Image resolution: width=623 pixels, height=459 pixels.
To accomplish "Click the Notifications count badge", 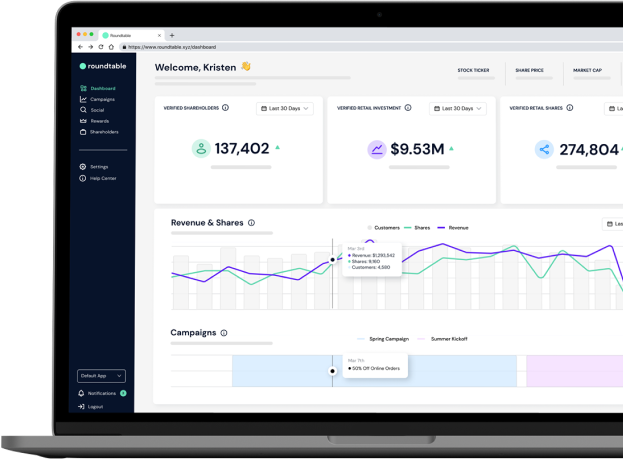I will click(123, 393).
